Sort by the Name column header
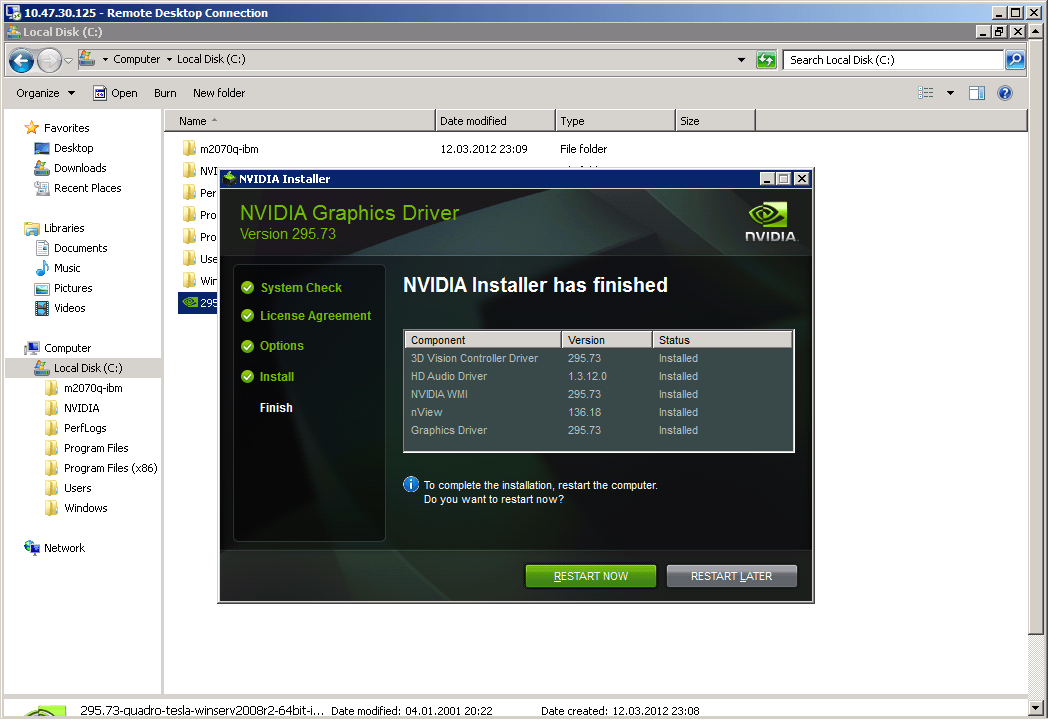The height and width of the screenshot is (720, 1048). tap(300, 121)
